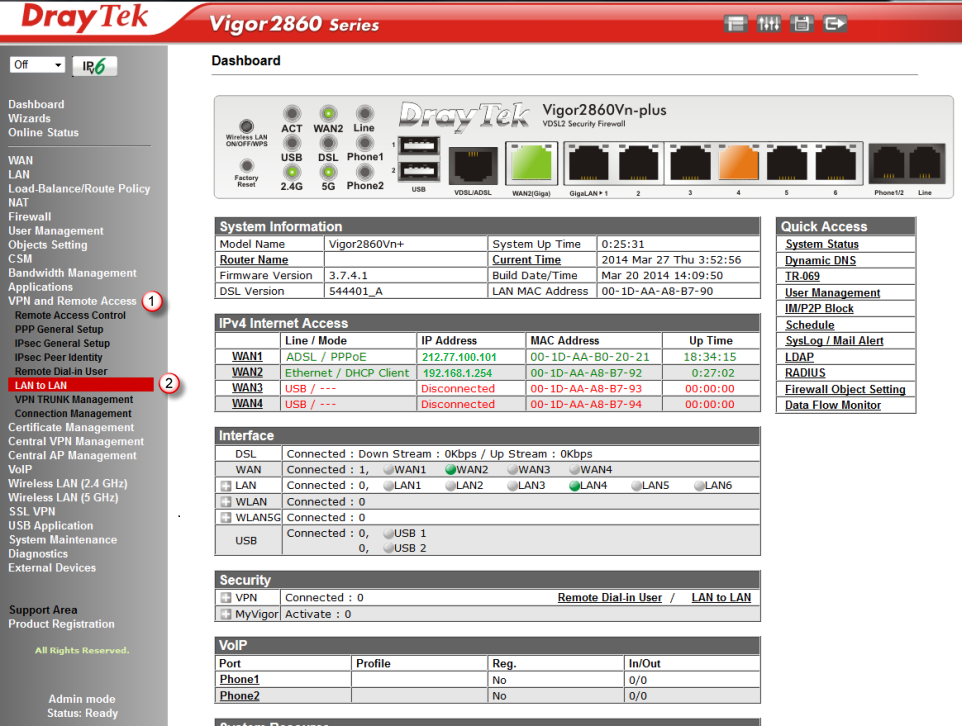Click the ACT LED on router image

(291, 114)
